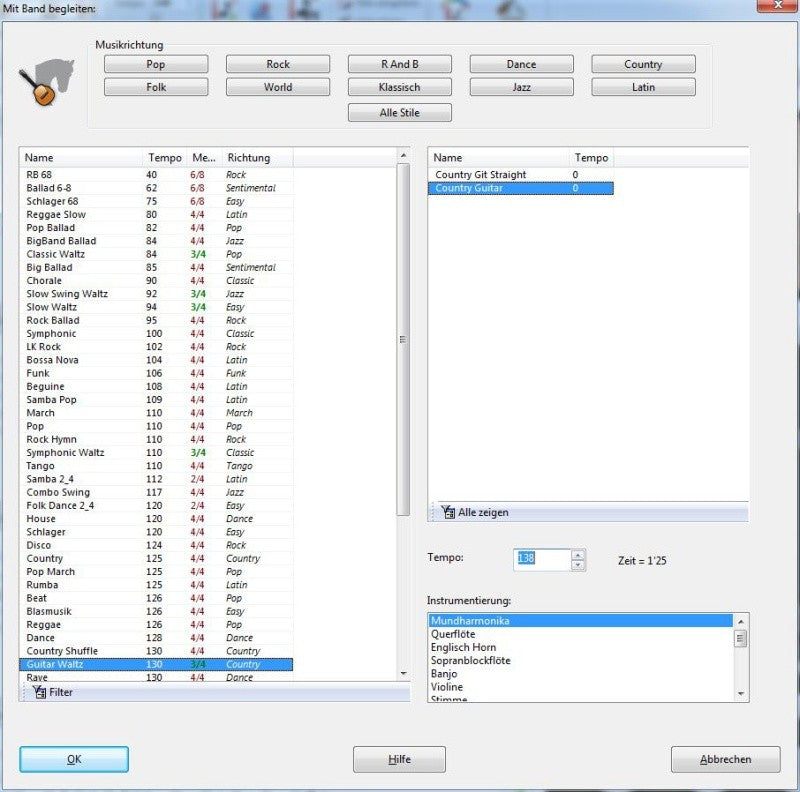
Task: Click the horse with guitar logo
Action: tap(47, 82)
